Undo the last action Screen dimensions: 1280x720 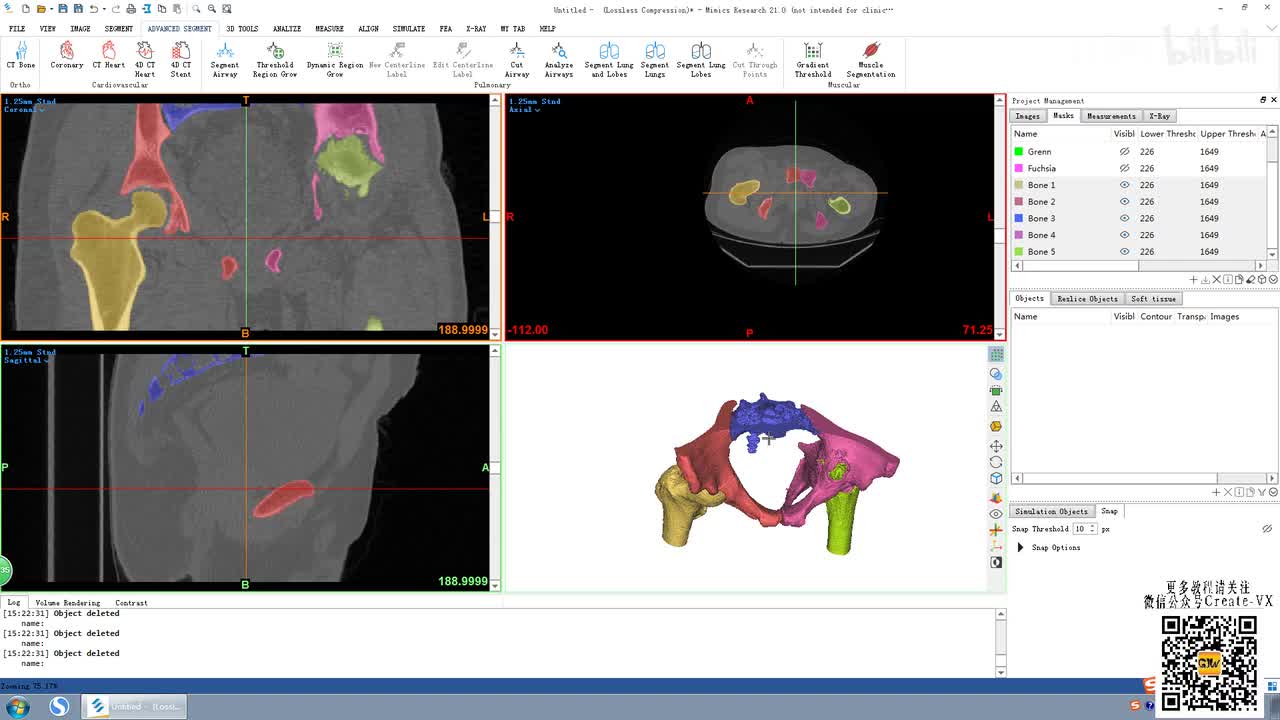(93, 9)
